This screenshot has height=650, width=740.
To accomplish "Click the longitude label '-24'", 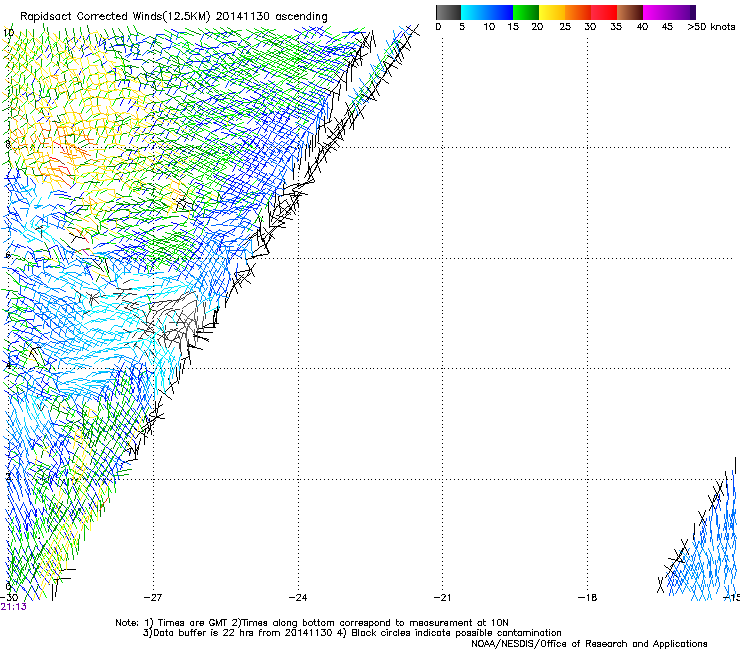I will coord(298,598).
